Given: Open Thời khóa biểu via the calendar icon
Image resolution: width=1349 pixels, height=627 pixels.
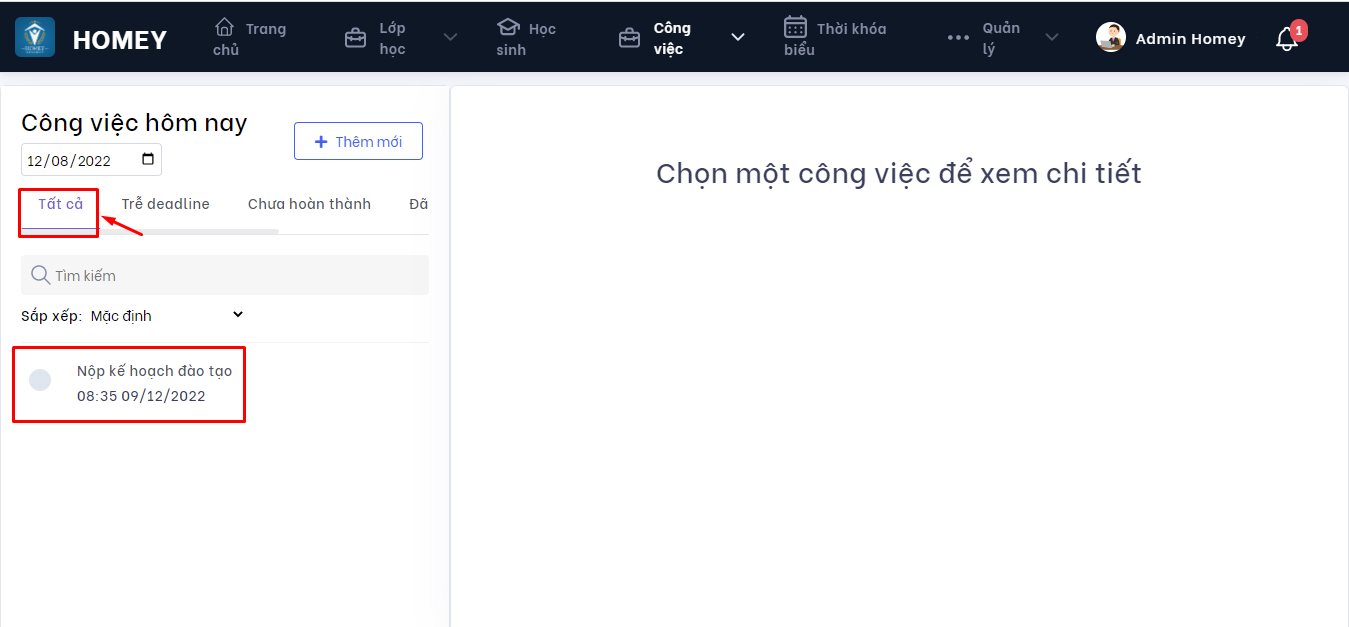Looking at the screenshot, I should 795,28.
